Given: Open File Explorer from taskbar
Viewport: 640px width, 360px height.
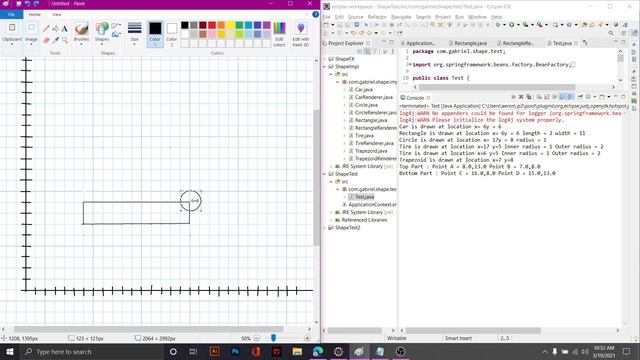Looking at the screenshot, I should point(297,351).
